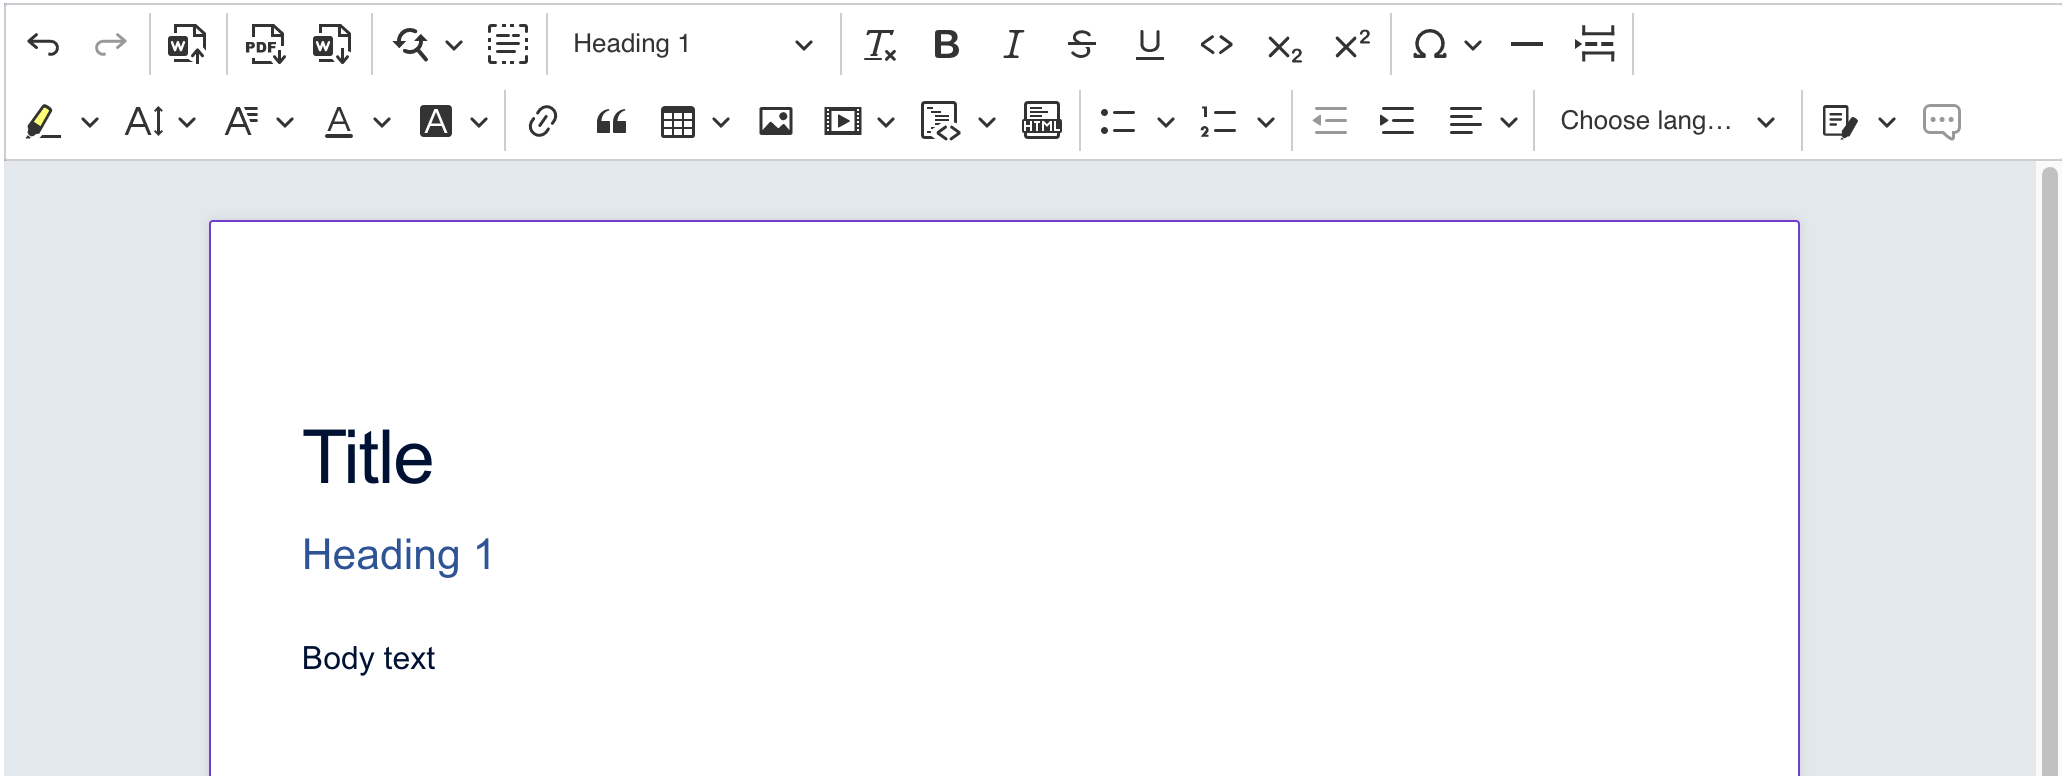This screenshot has height=776, width=2062.
Task: Import from Word document icon
Action: 187,44
